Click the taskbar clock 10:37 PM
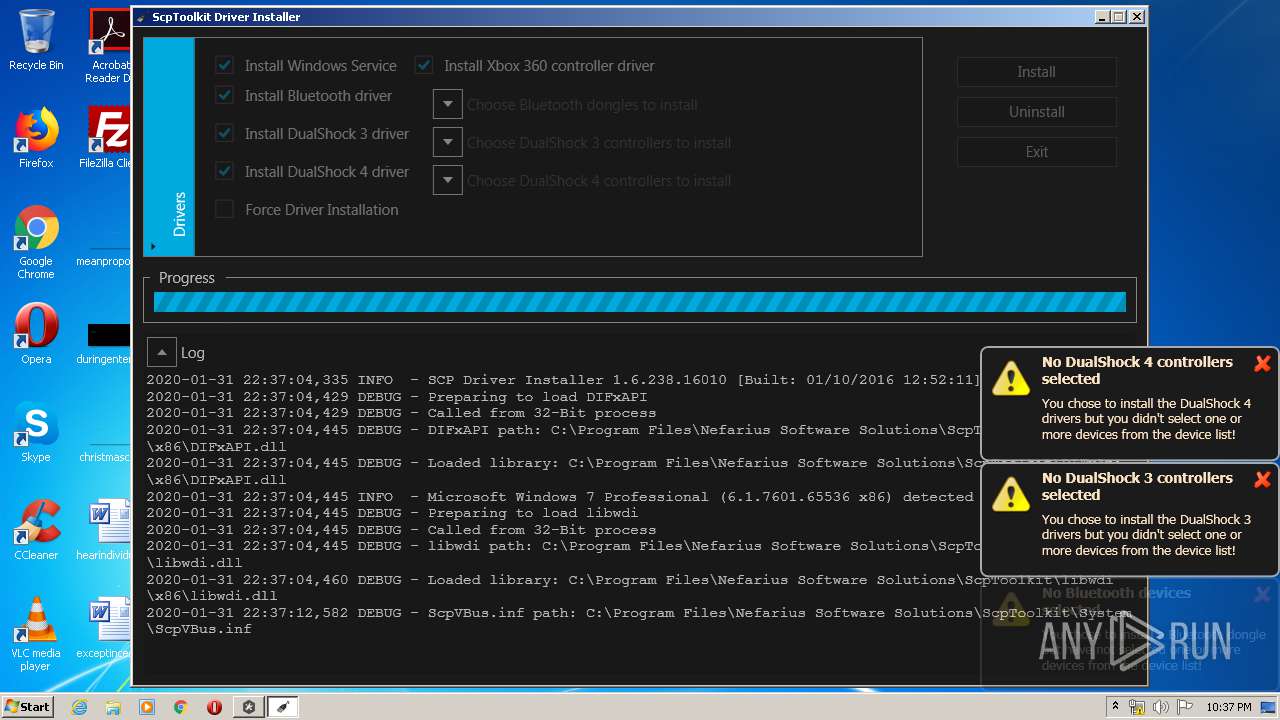This screenshot has height=720, width=1280. [1230, 707]
